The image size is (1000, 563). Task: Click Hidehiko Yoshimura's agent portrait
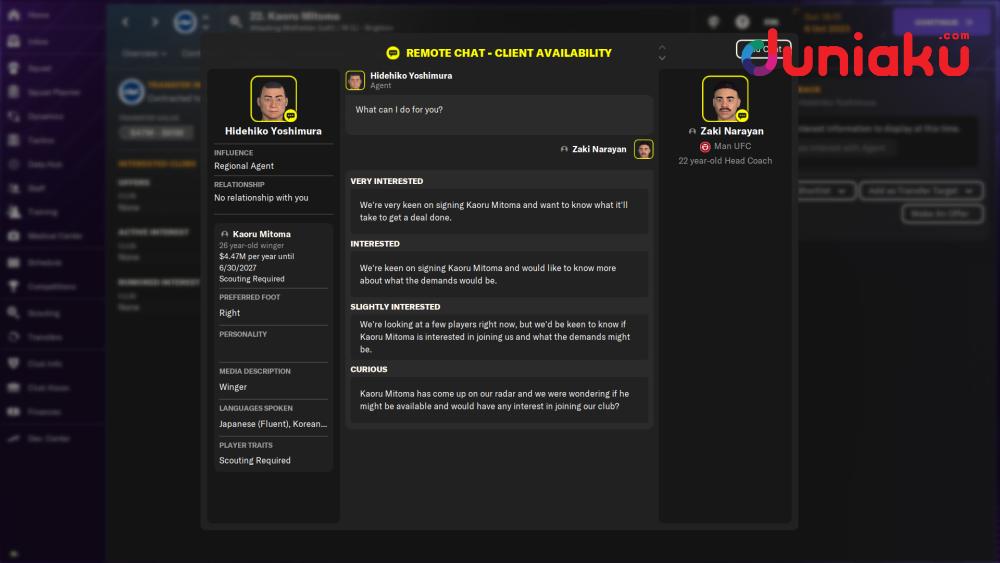274,99
